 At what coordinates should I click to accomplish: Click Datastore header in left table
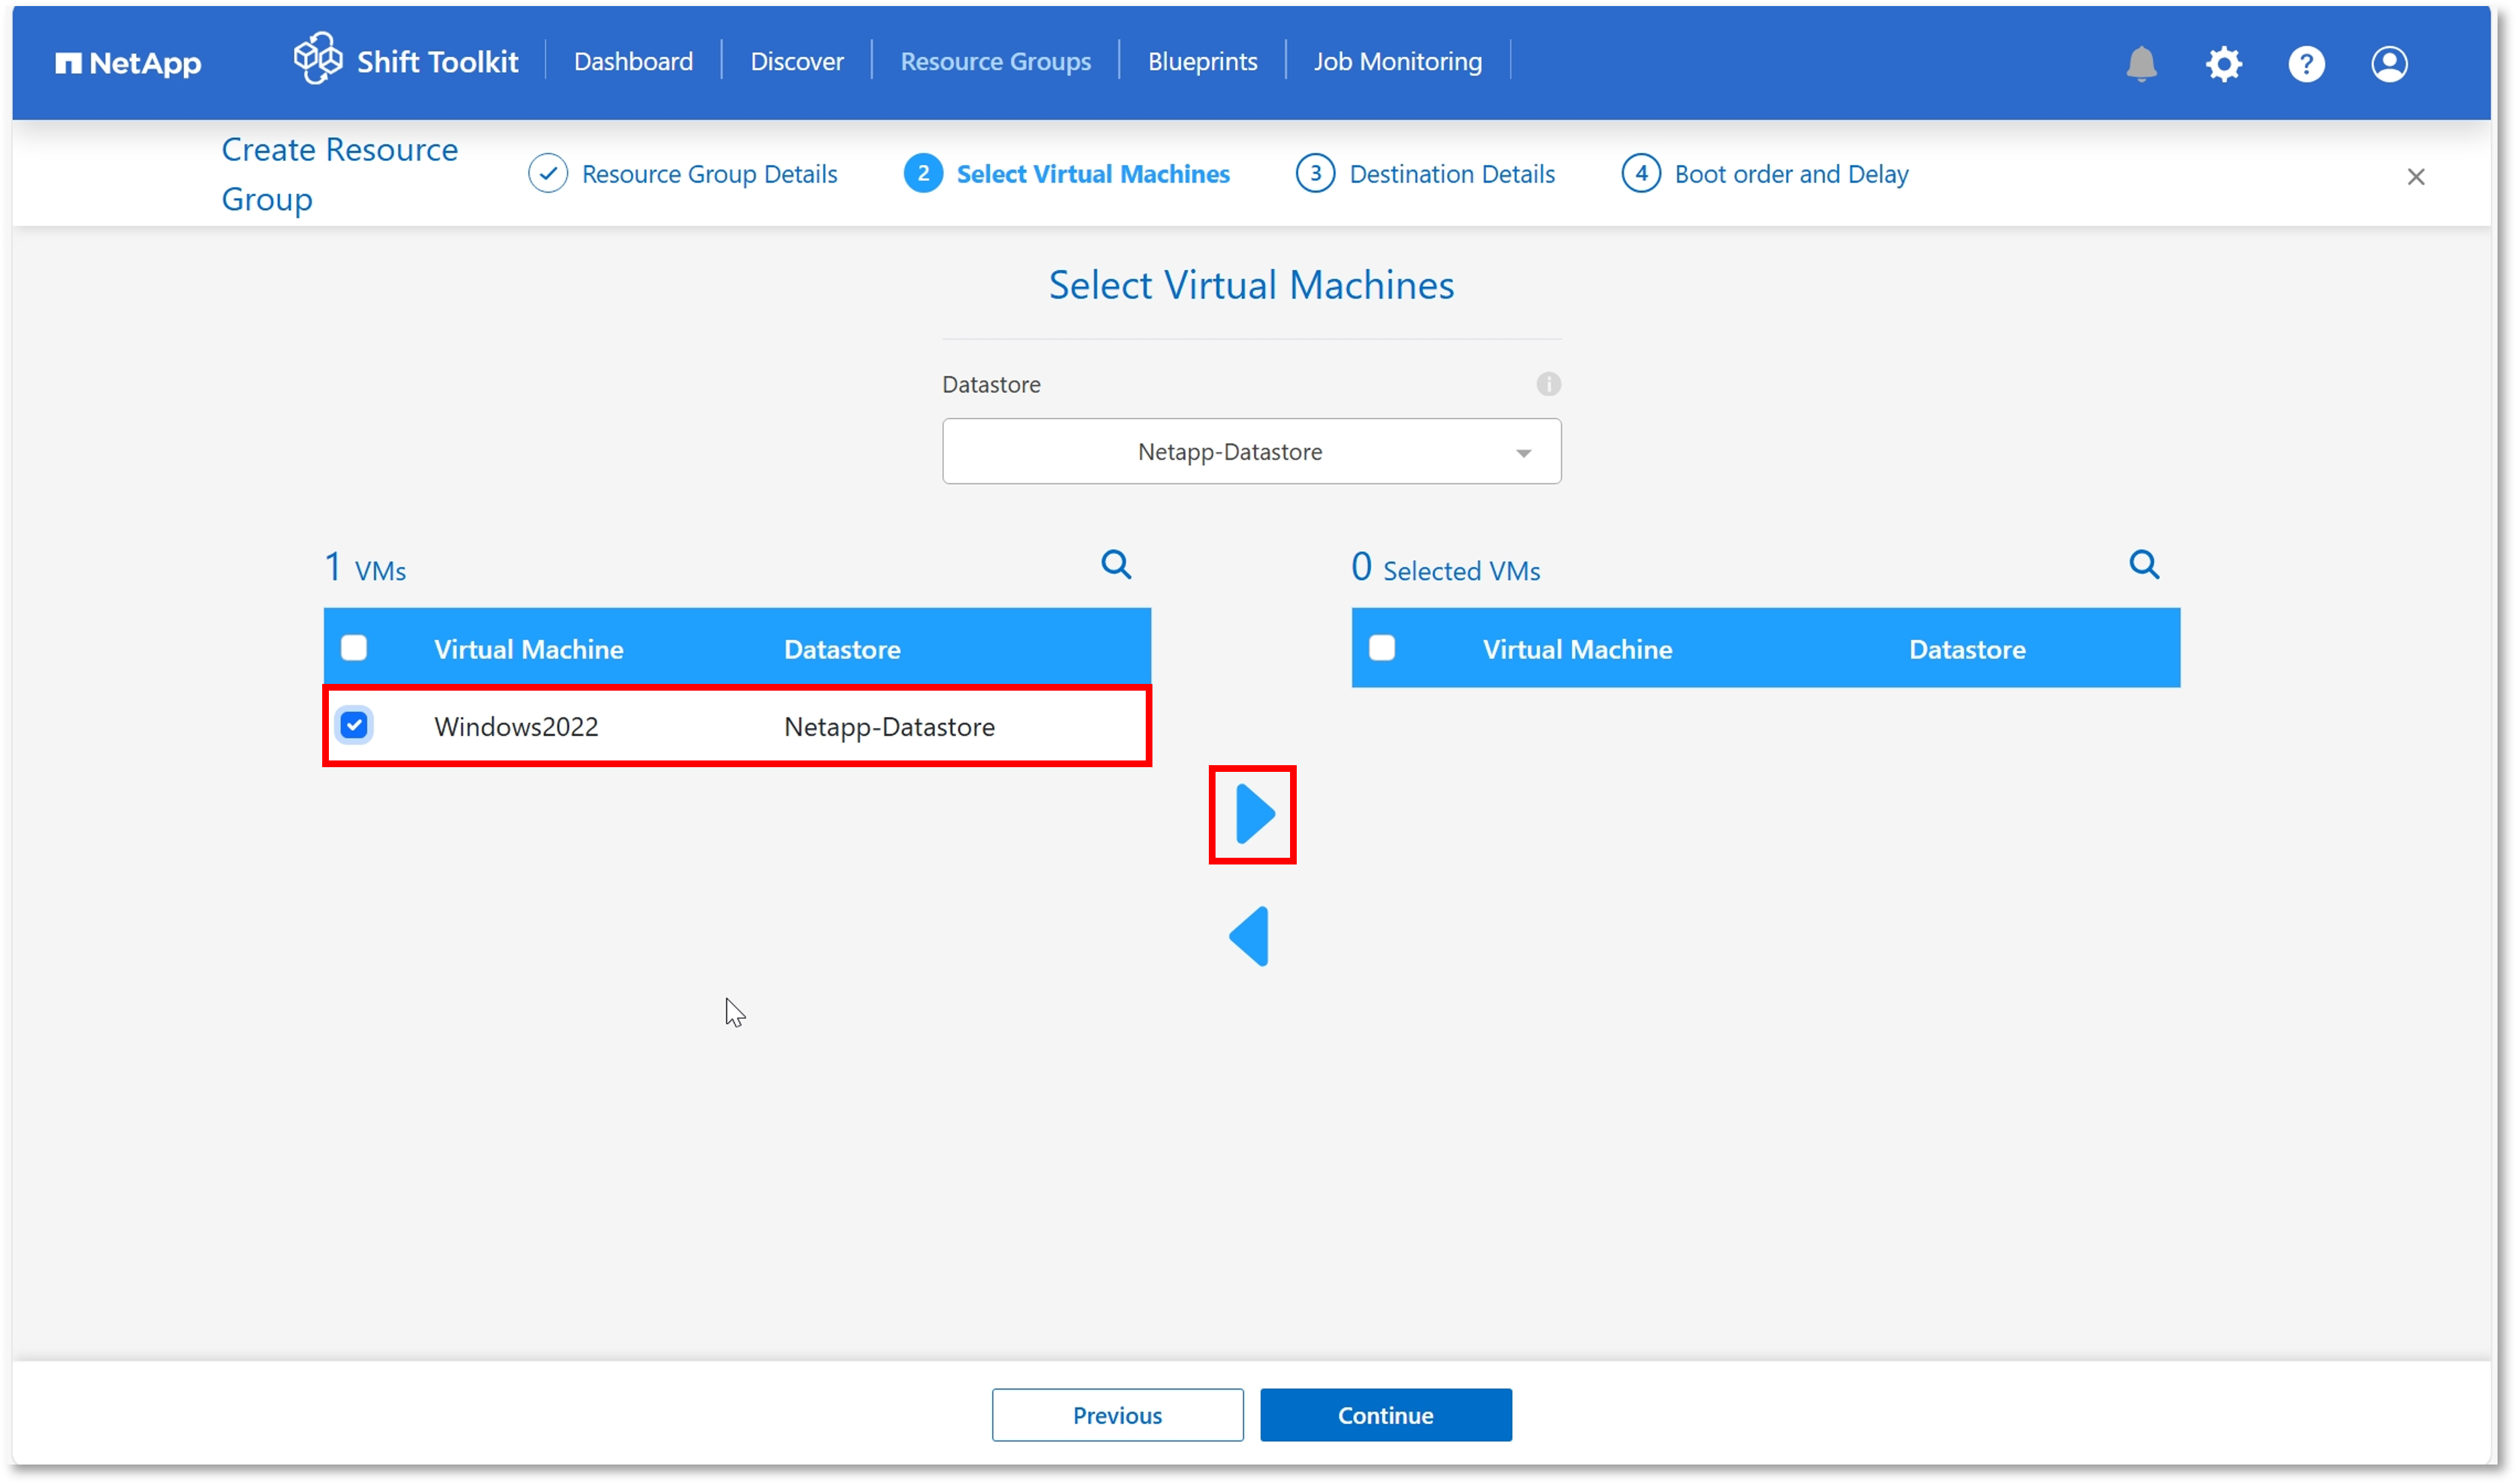(842, 650)
